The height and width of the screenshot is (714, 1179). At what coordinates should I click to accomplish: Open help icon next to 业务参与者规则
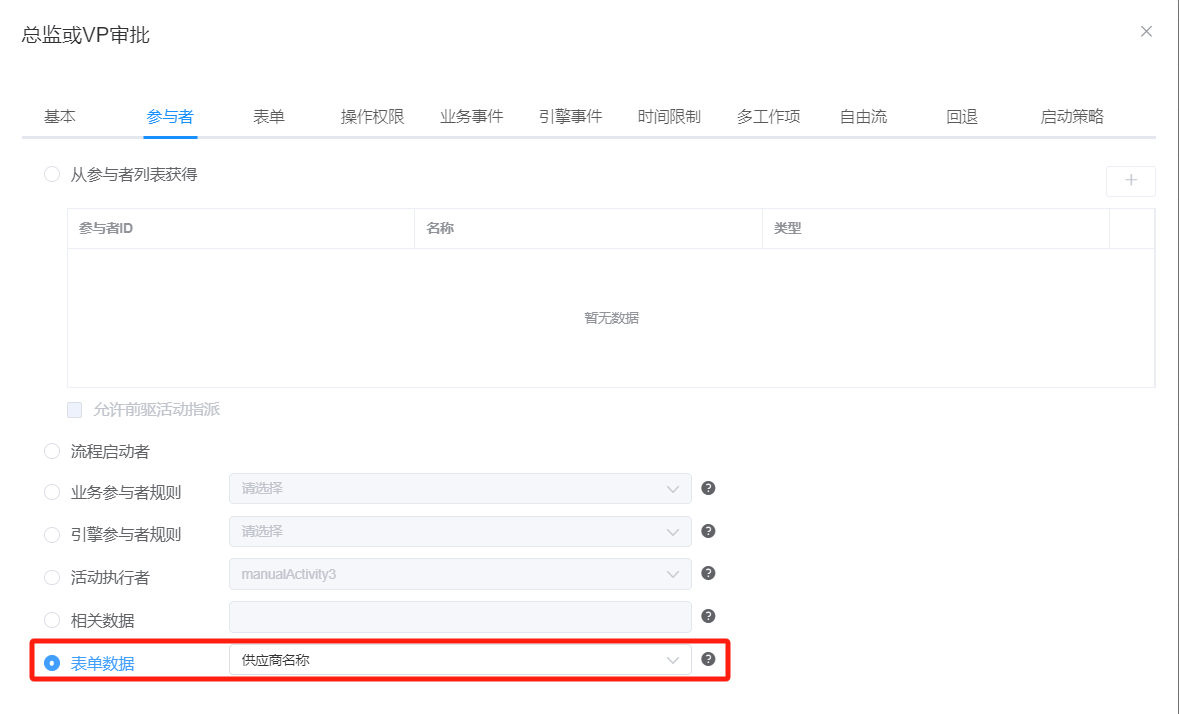[709, 489]
